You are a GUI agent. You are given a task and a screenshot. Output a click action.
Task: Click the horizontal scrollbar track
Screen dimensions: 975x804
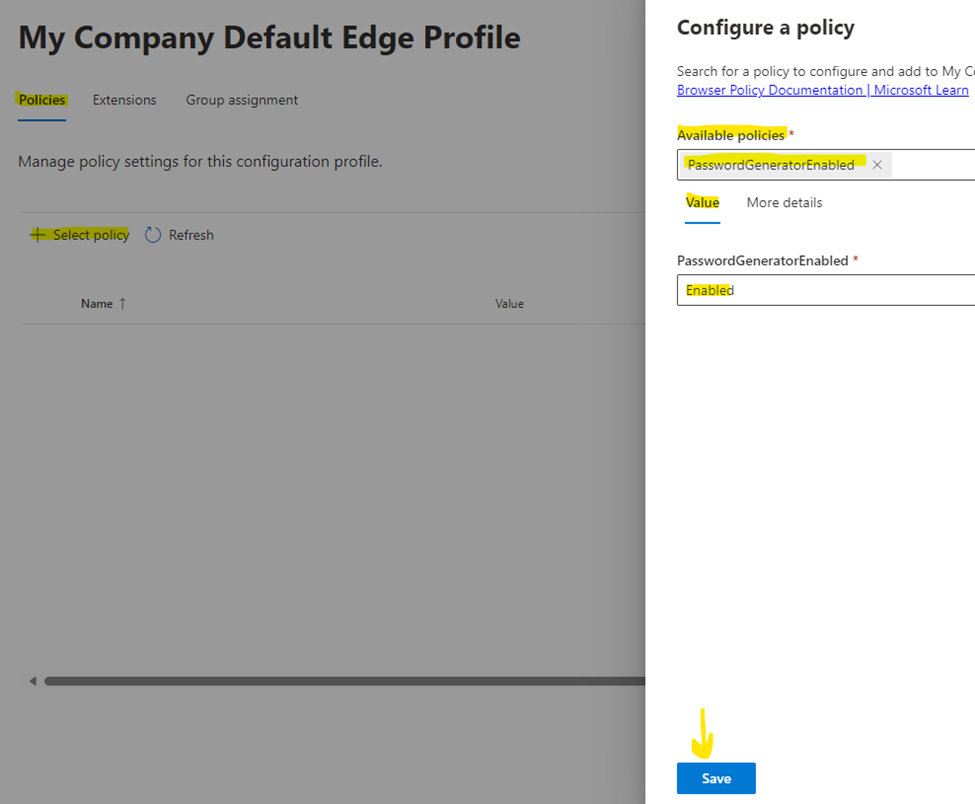340,681
